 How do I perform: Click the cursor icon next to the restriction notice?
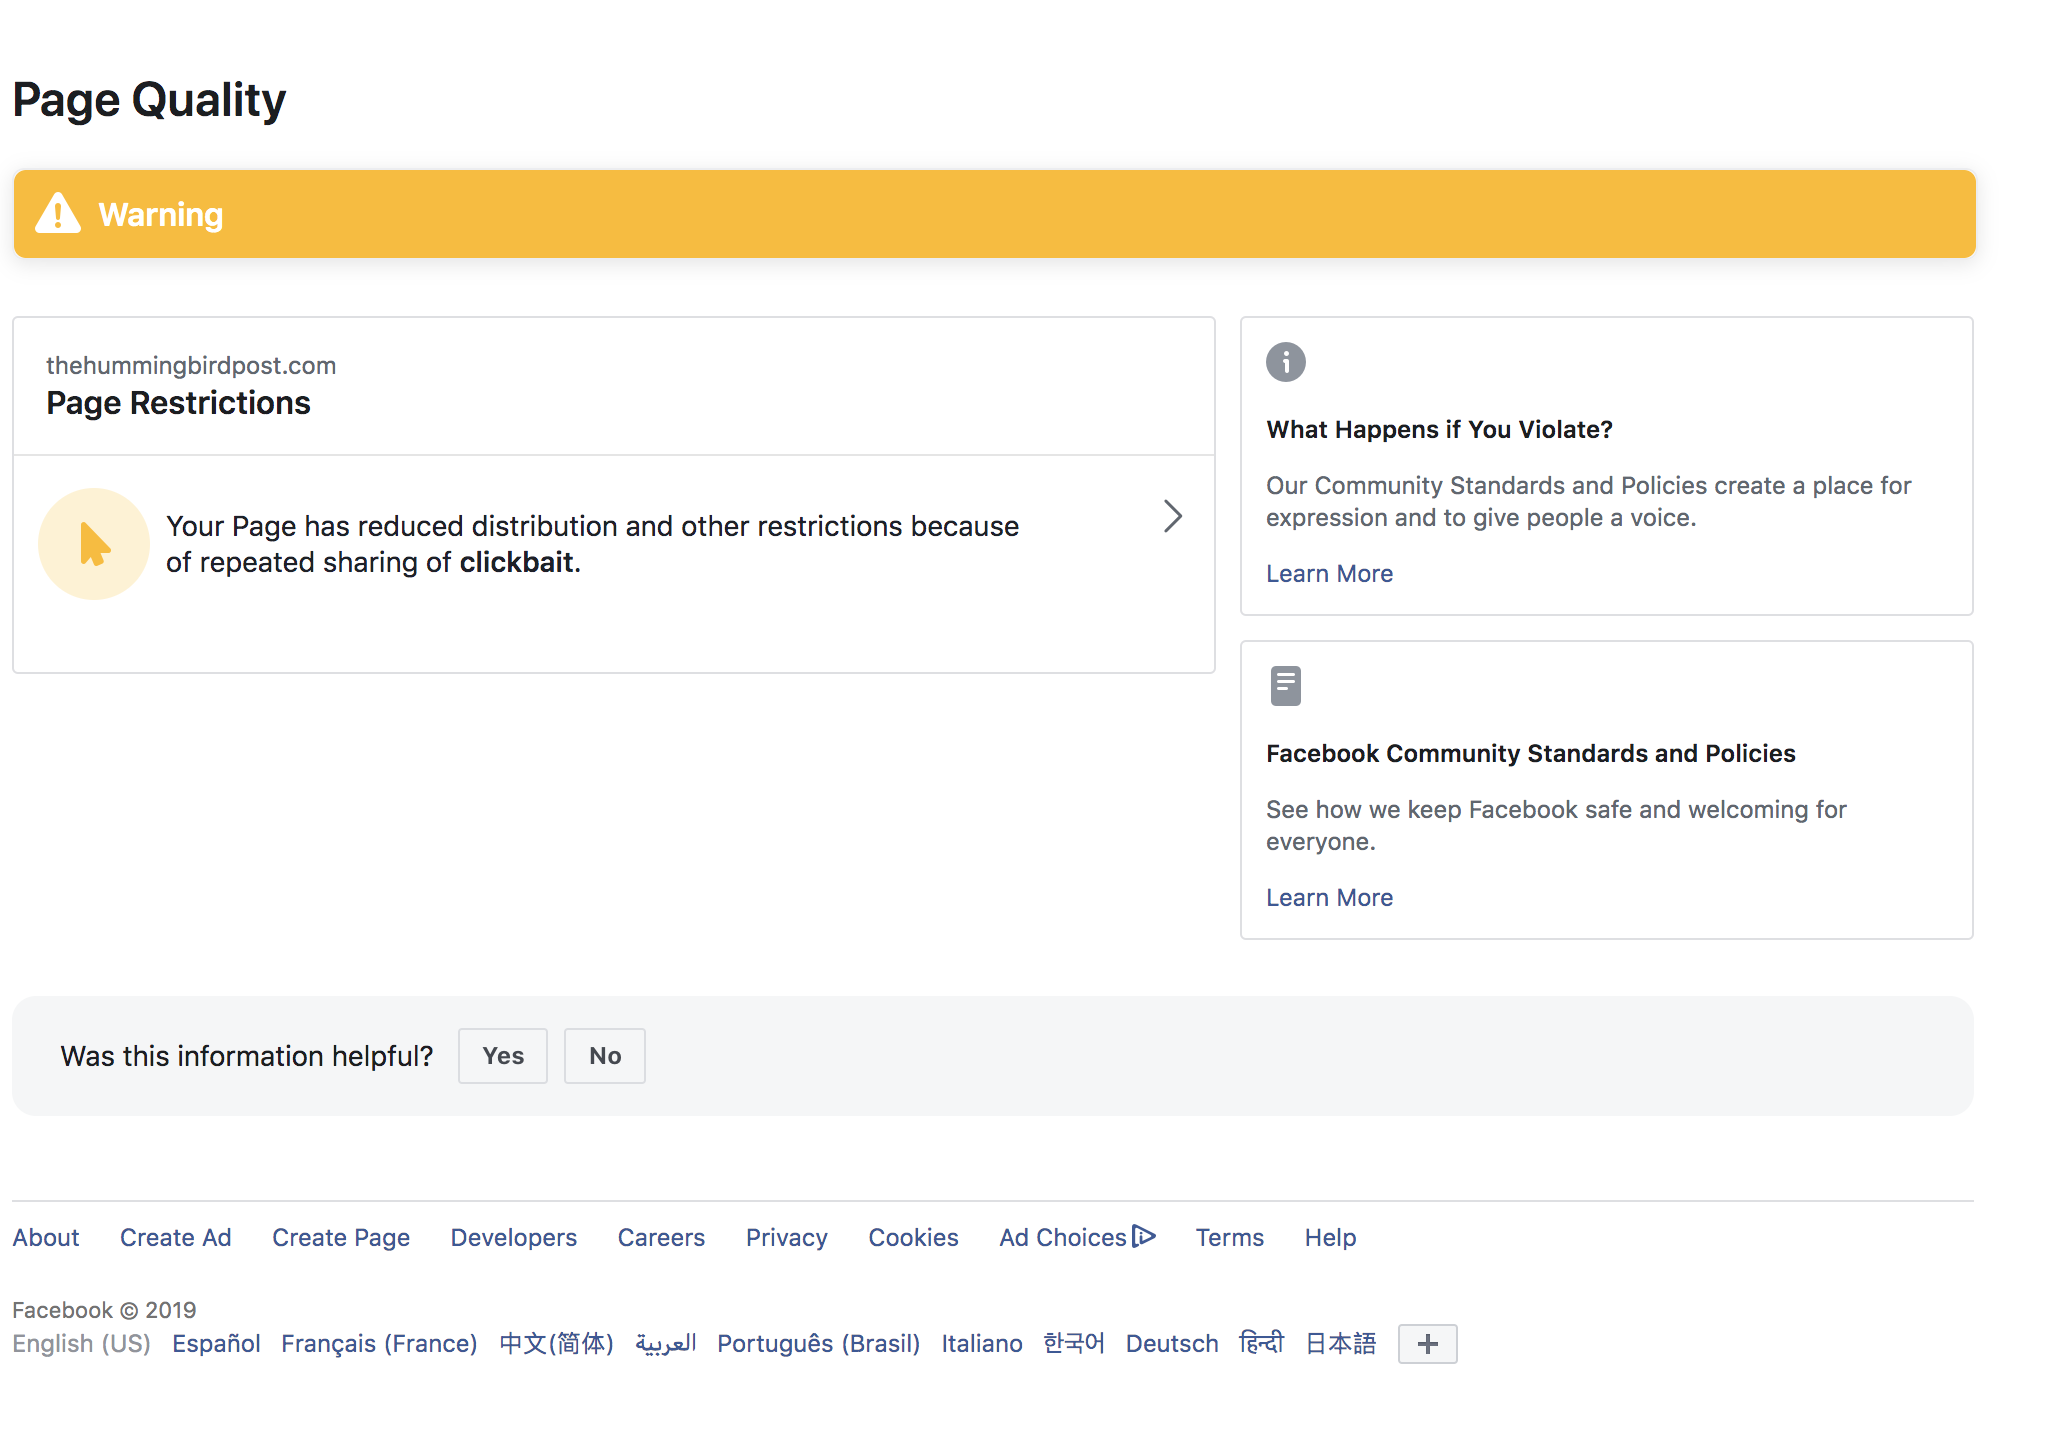pyautogui.click(x=93, y=543)
